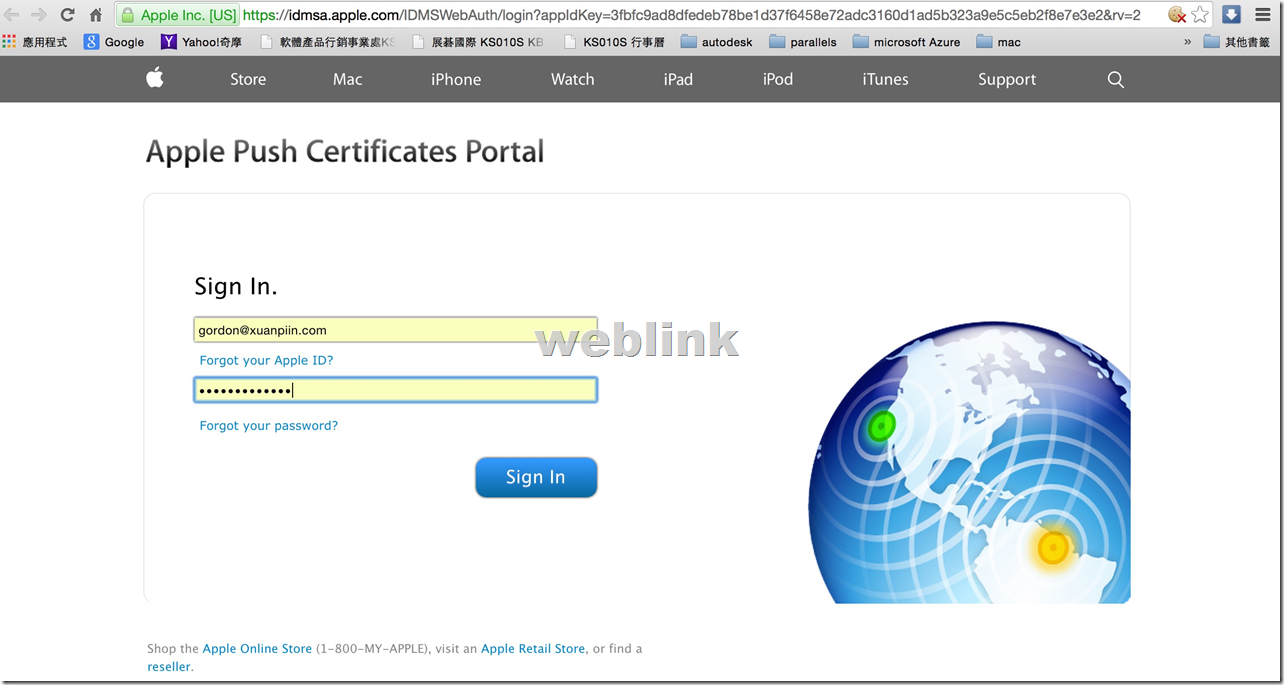Click the password input field
Viewport: 1284px width, 685px height.
coord(395,390)
